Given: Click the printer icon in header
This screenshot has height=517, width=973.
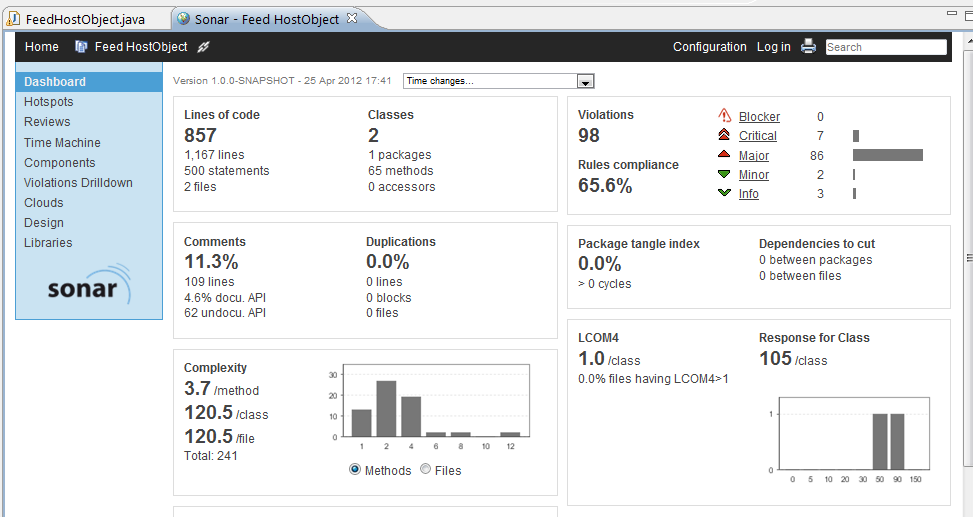Looking at the screenshot, I should [808, 46].
